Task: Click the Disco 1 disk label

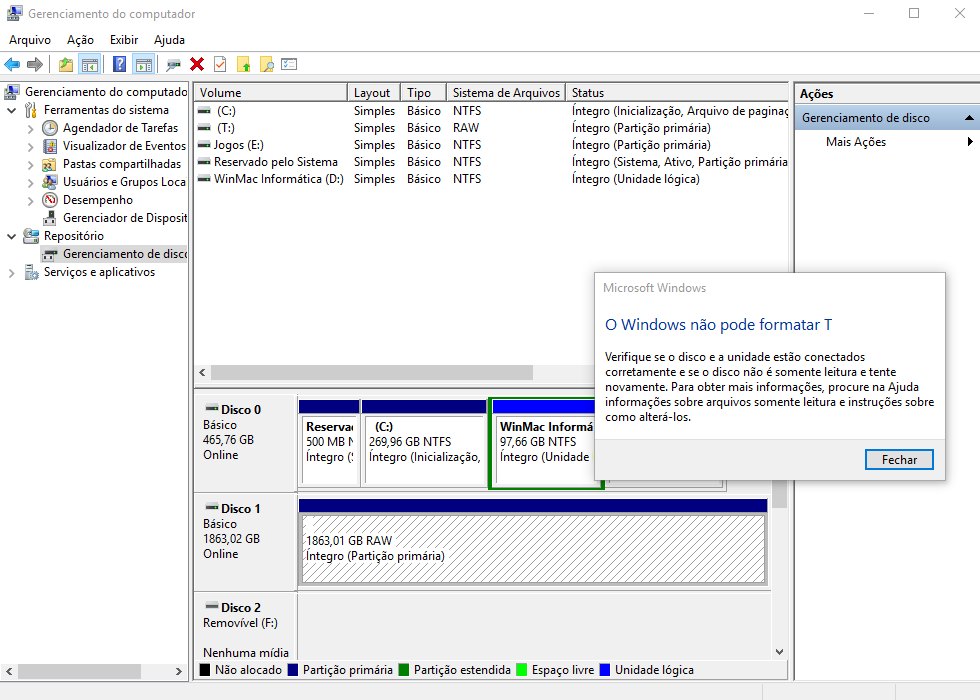Action: (x=241, y=508)
